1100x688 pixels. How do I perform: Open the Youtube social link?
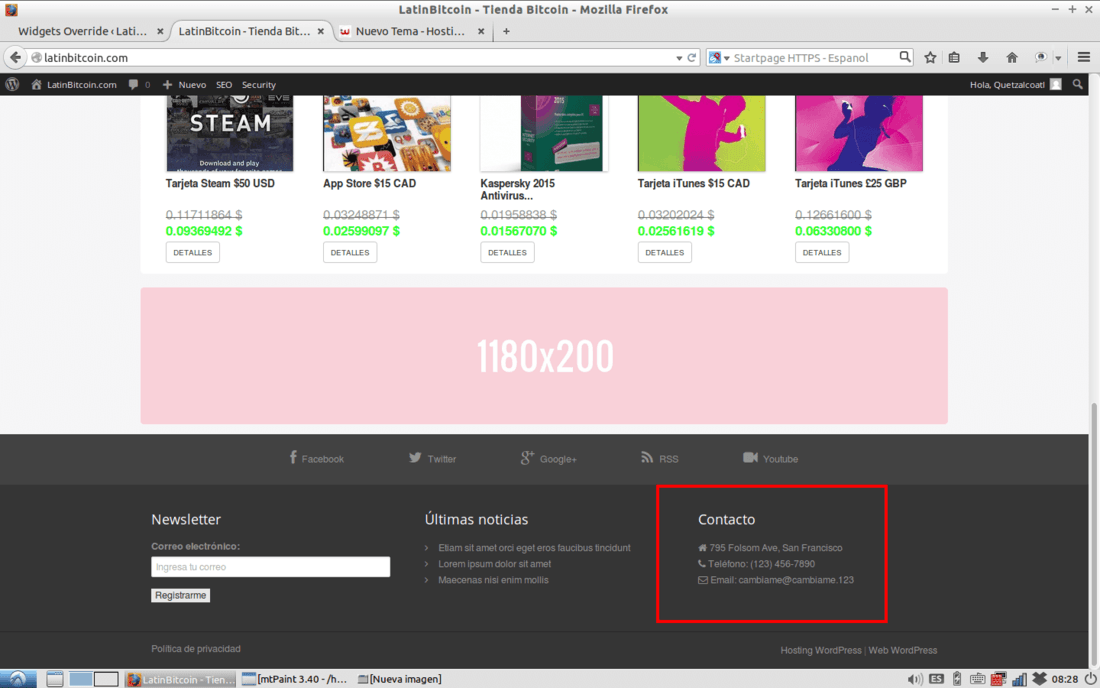coord(770,459)
